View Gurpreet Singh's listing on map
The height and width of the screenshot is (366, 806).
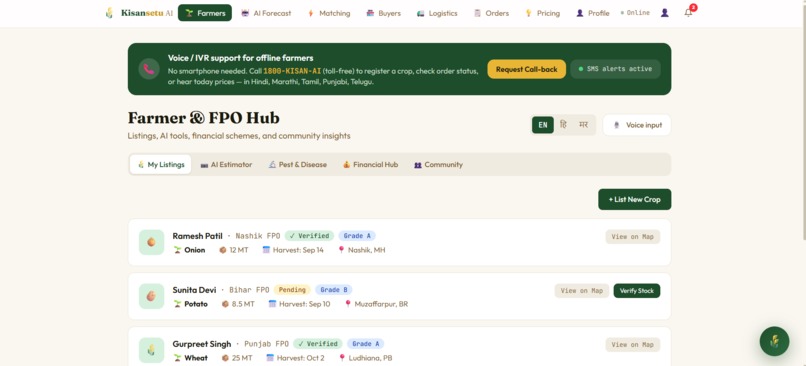tap(633, 344)
